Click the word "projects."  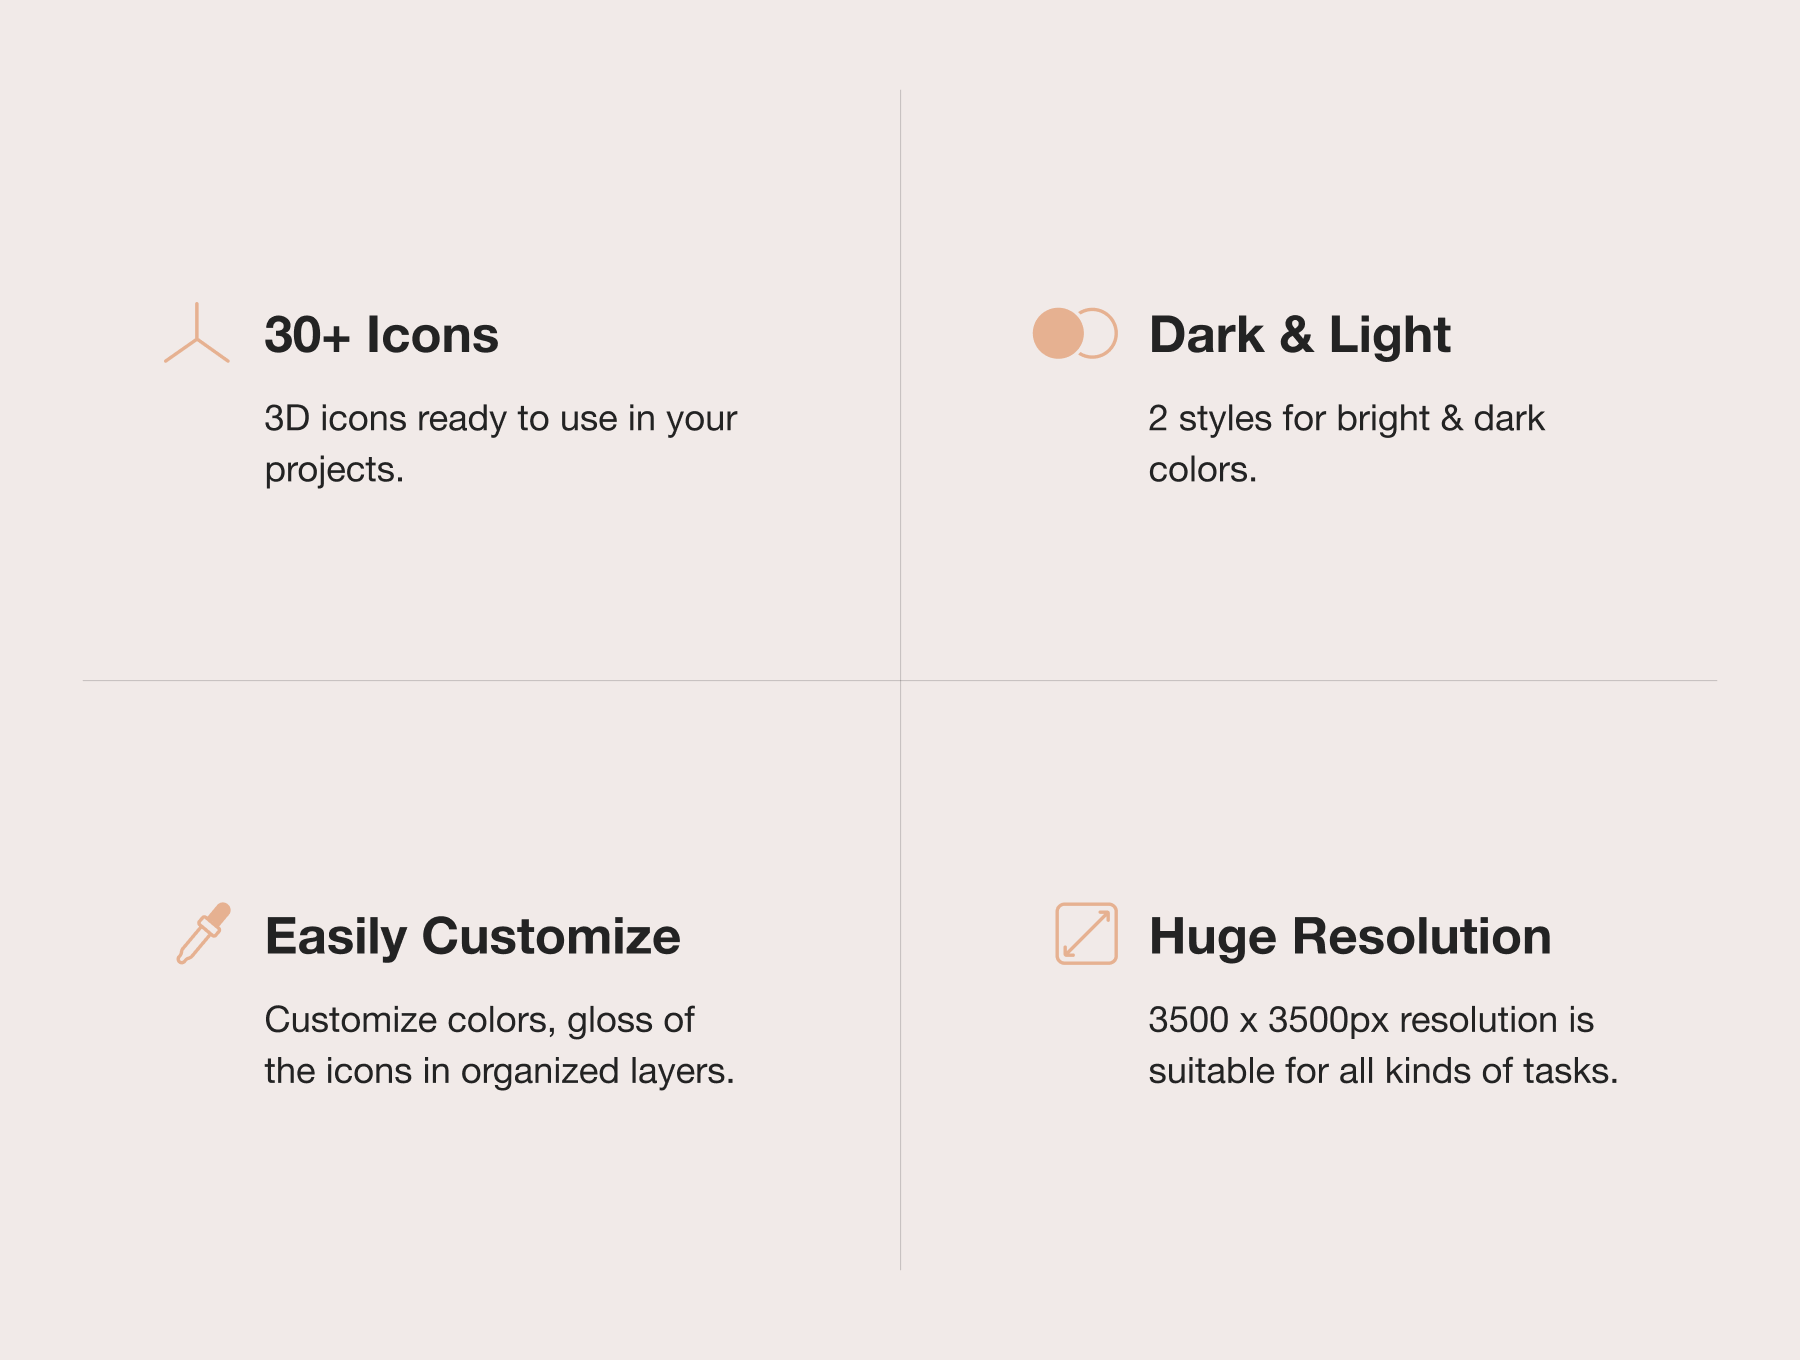coord(334,470)
